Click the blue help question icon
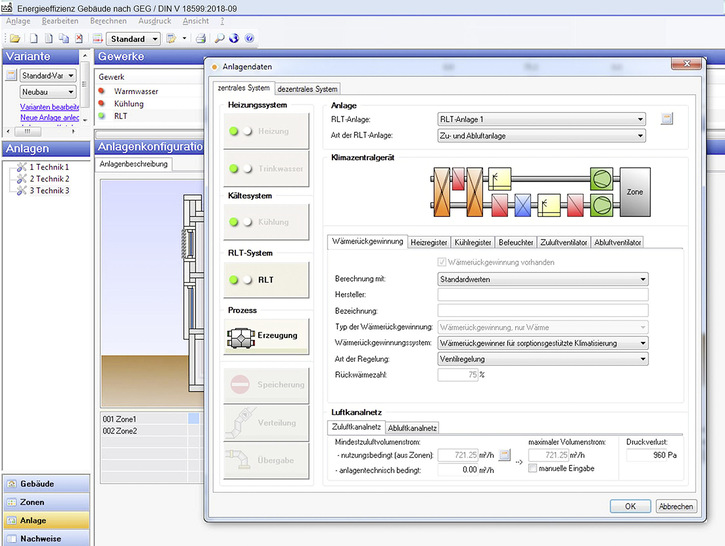725x546 pixels. pos(249,39)
